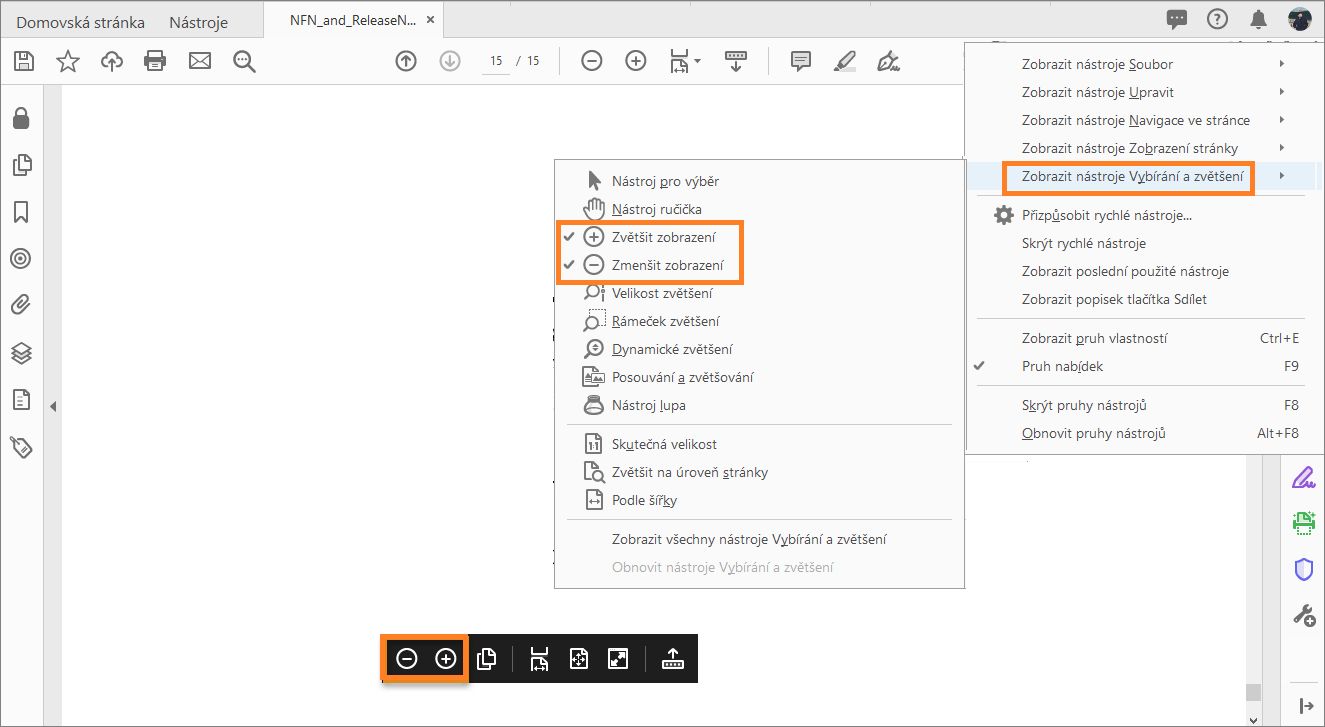The height and width of the screenshot is (727, 1325).
Task: Click the scrolling mode icon in top toolbar
Action: (736, 61)
